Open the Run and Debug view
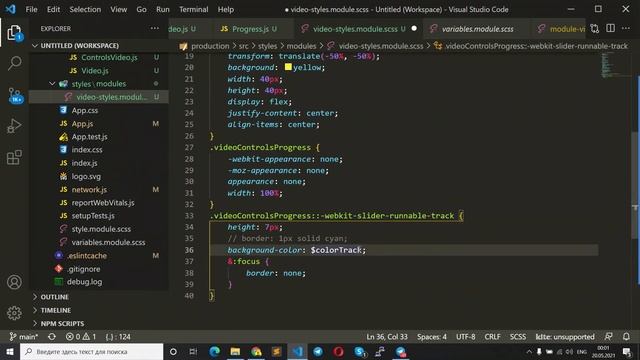This screenshot has height=360, width=640. [x=14, y=126]
